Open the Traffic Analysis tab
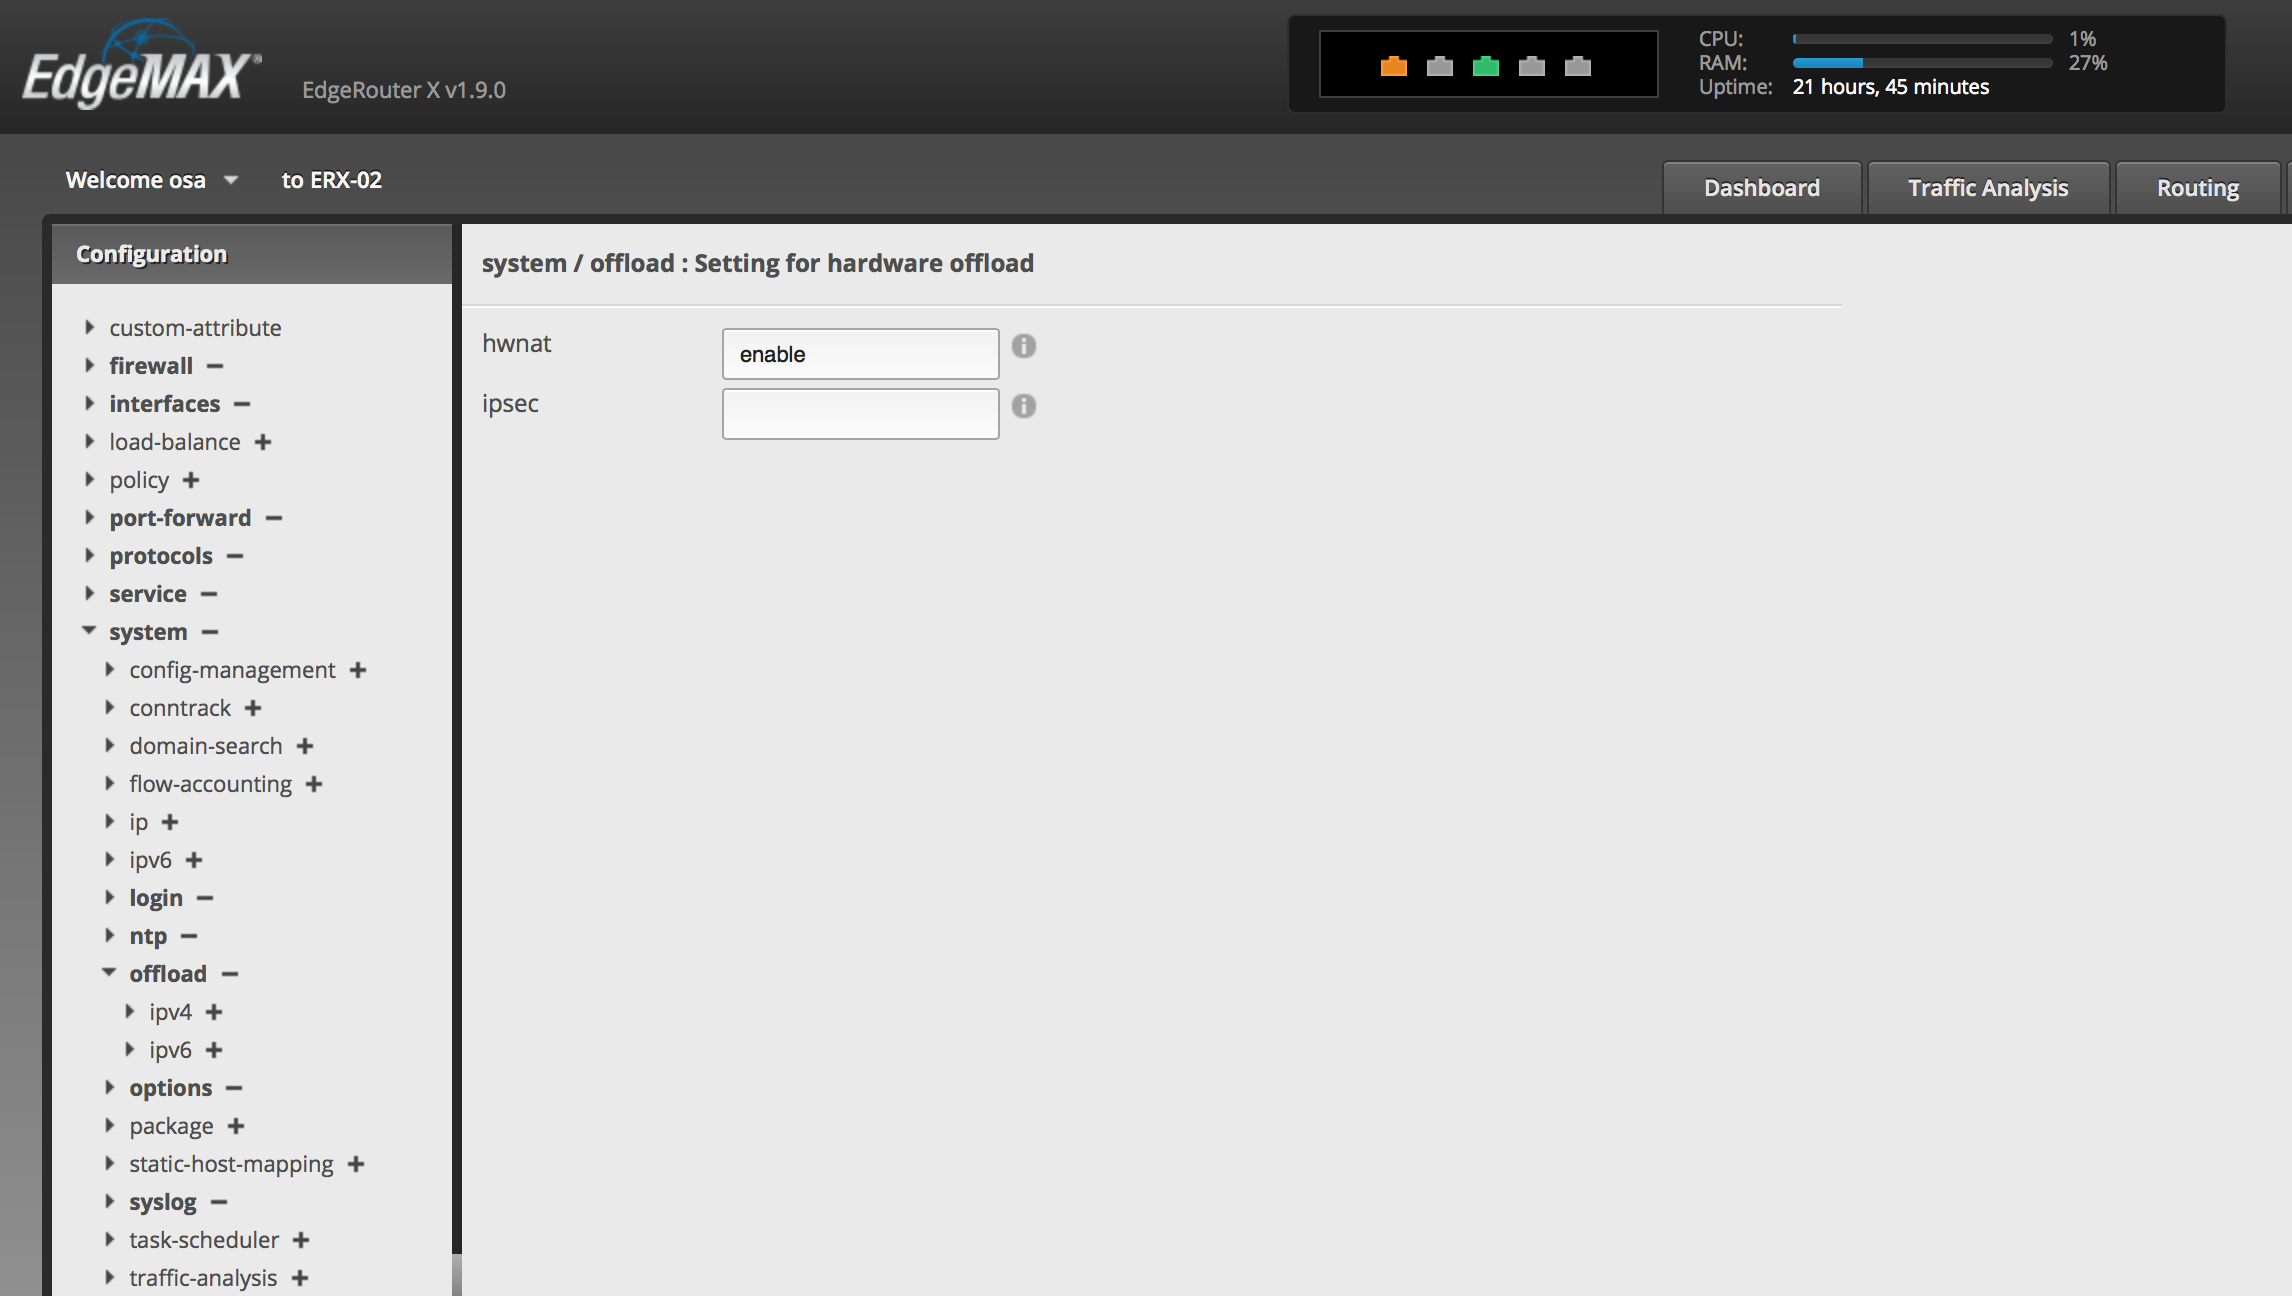The image size is (2292, 1296). tap(1988, 188)
